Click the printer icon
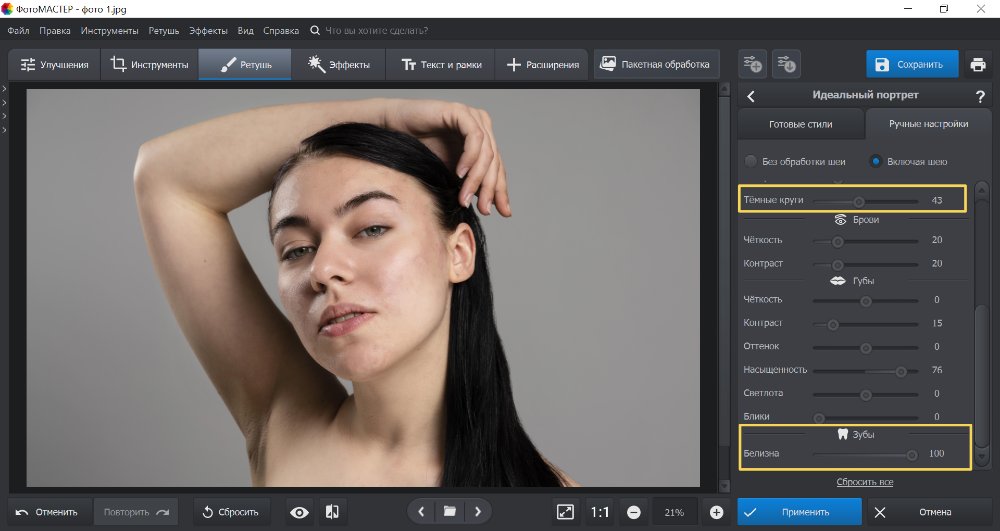 (x=977, y=65)
